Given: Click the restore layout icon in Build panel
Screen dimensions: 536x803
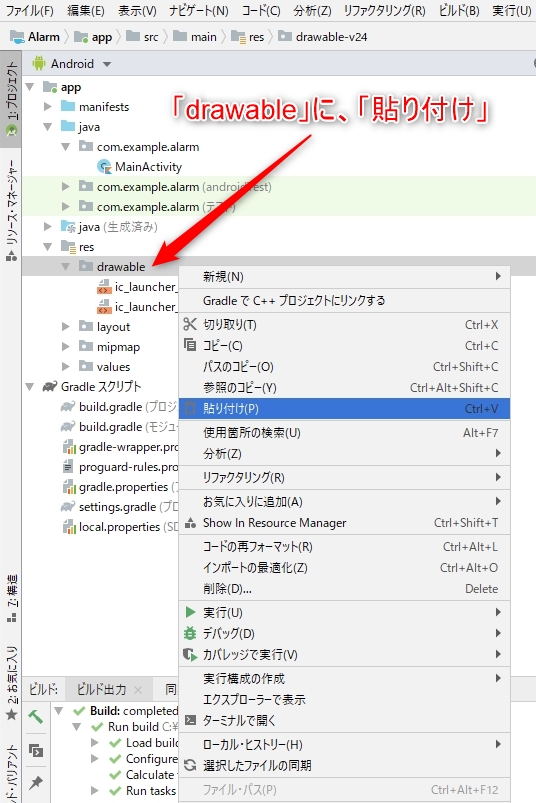Looking at the screenshot, I should pyautogui.click(x=36, y=750).
